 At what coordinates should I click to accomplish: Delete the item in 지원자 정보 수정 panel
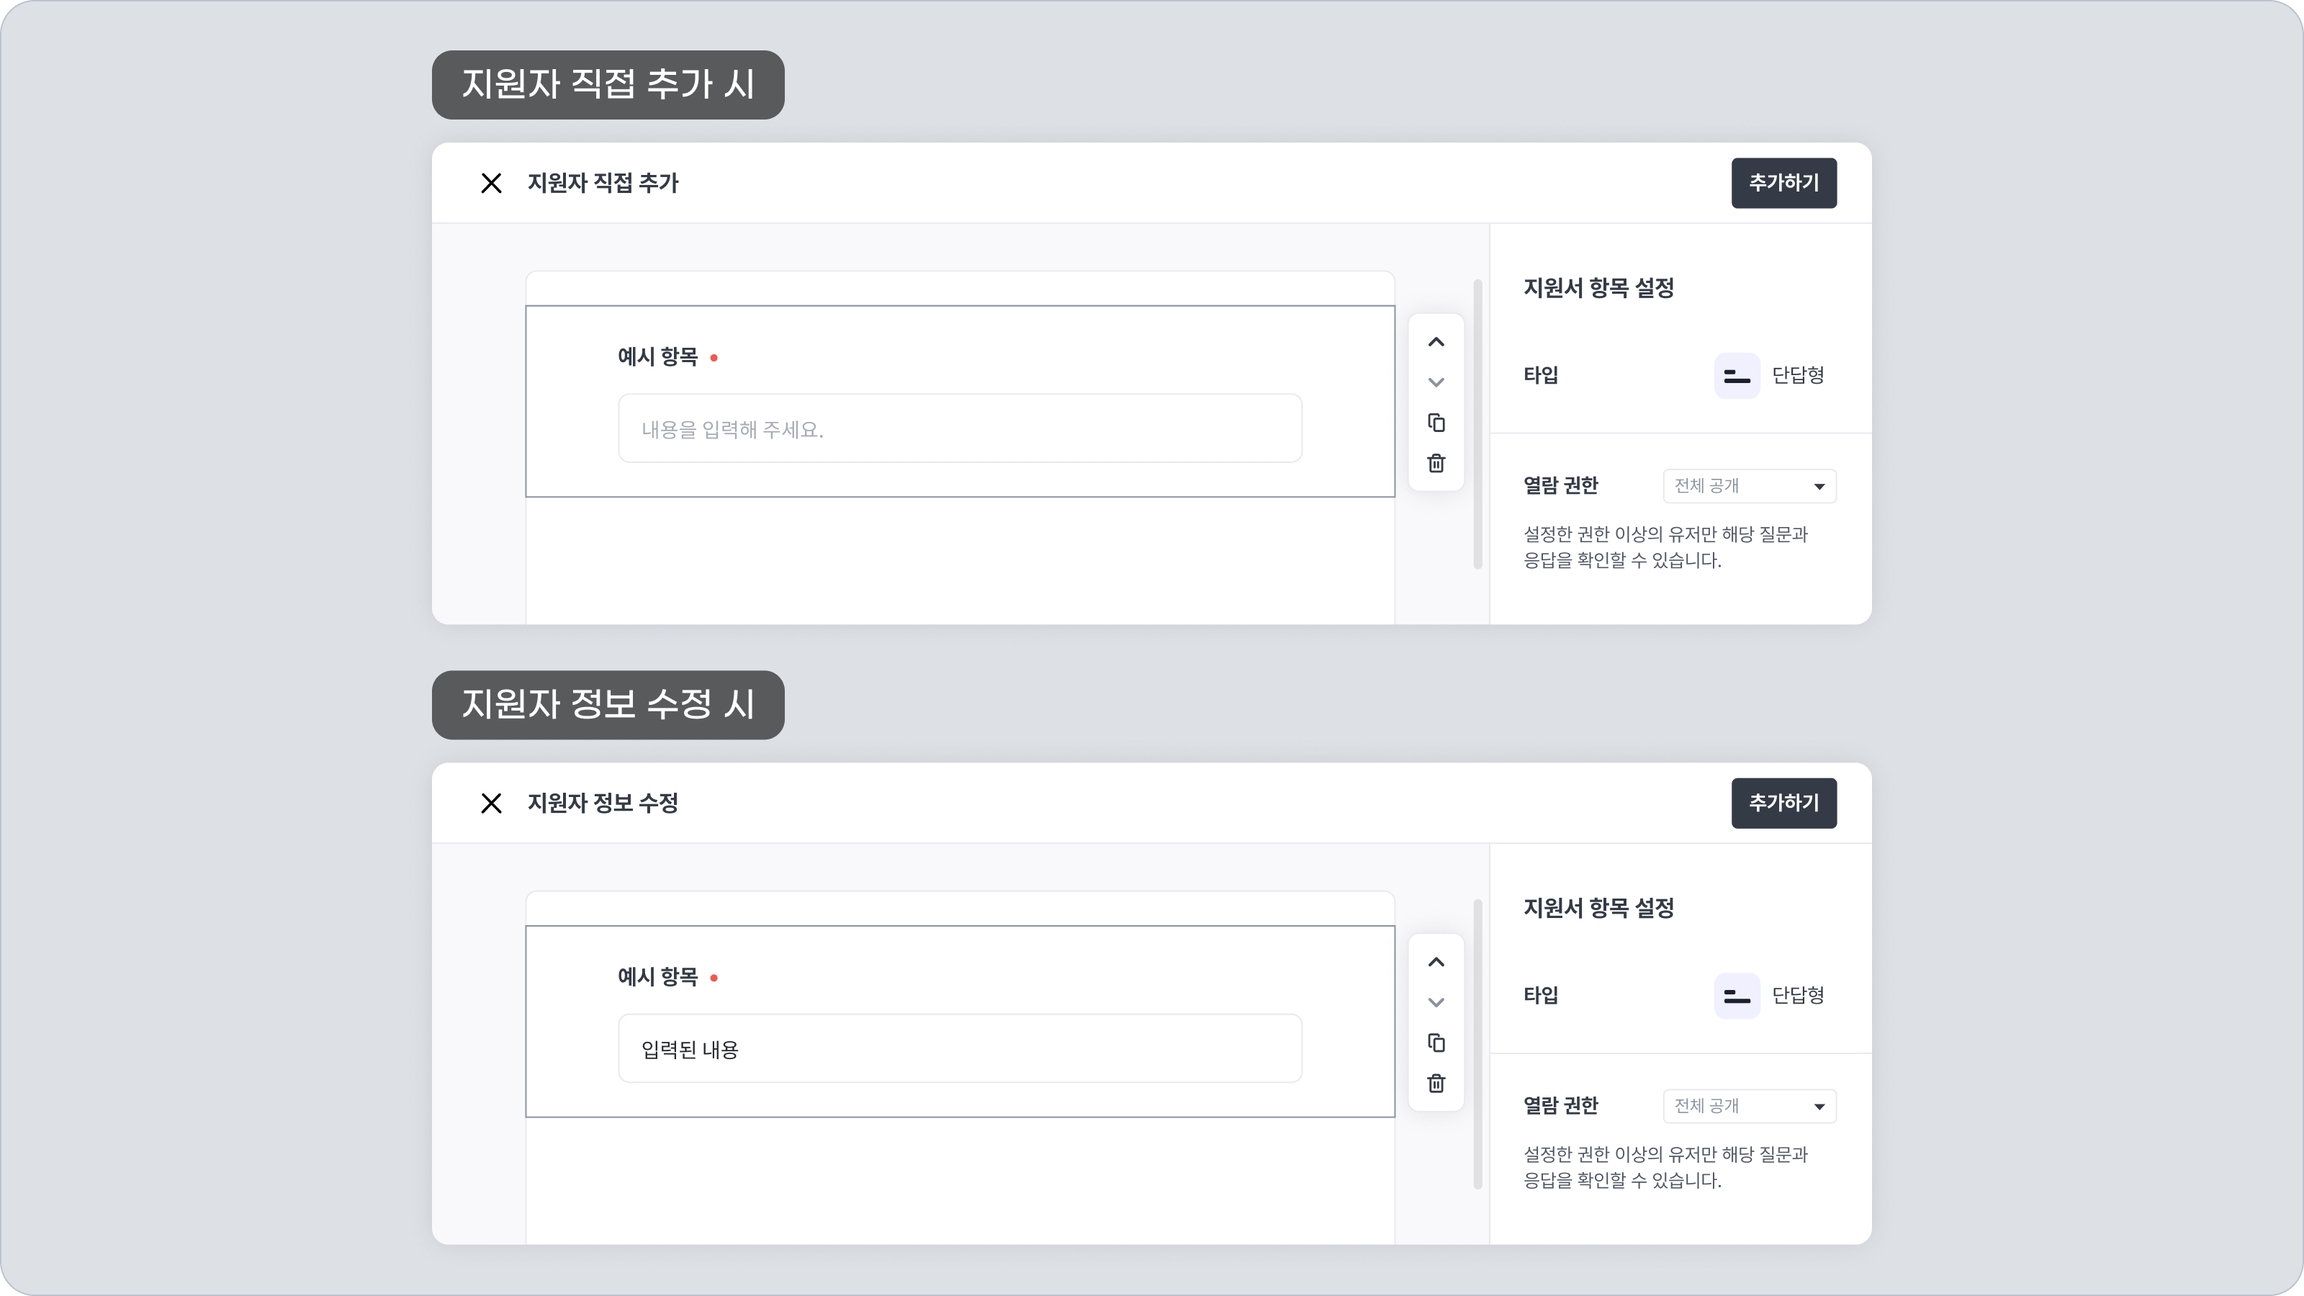pos(1436,1083)
